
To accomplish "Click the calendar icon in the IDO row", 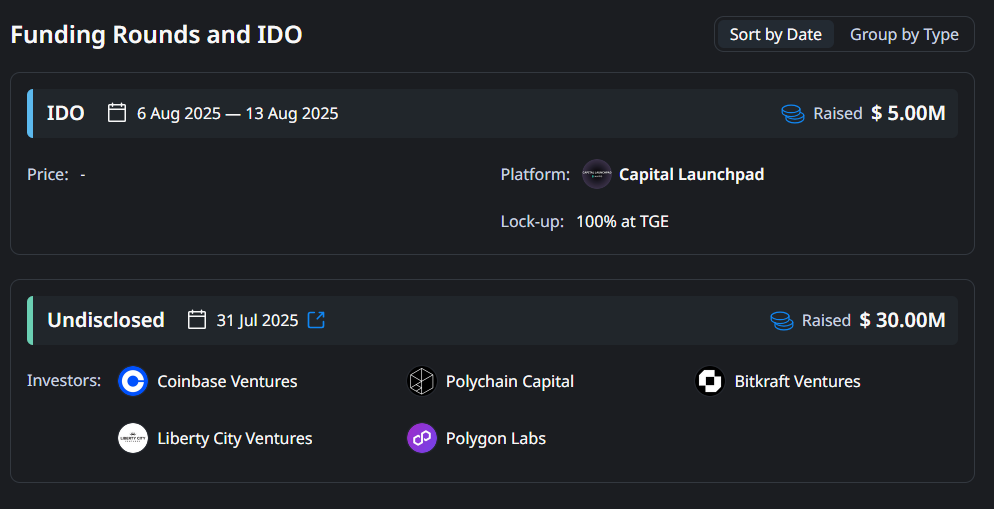I will coord(117,113).
